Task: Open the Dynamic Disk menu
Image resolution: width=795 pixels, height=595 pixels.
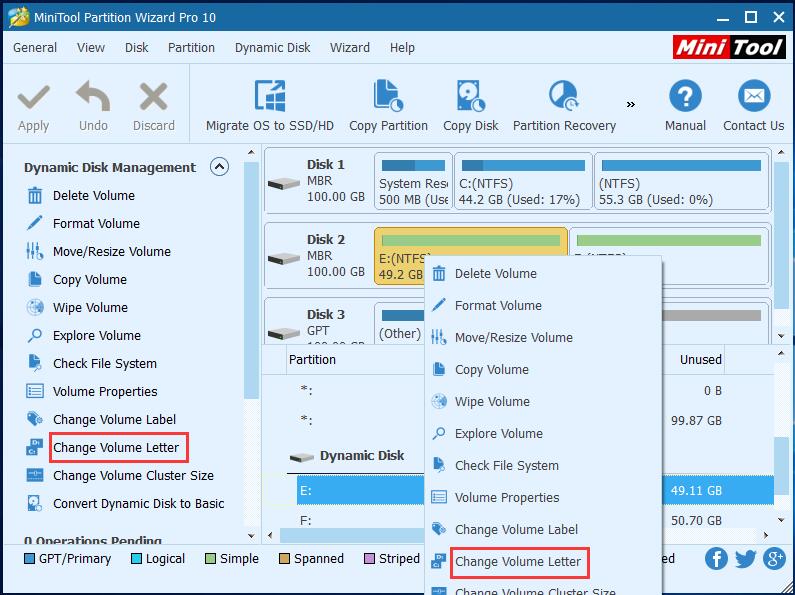Action: tap(272, 48)
